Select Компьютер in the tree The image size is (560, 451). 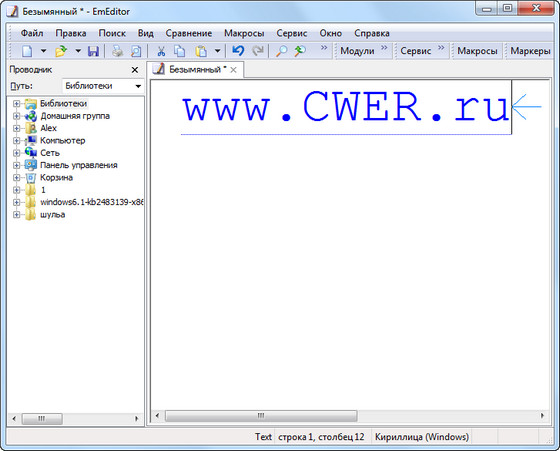tap(62, 141)
